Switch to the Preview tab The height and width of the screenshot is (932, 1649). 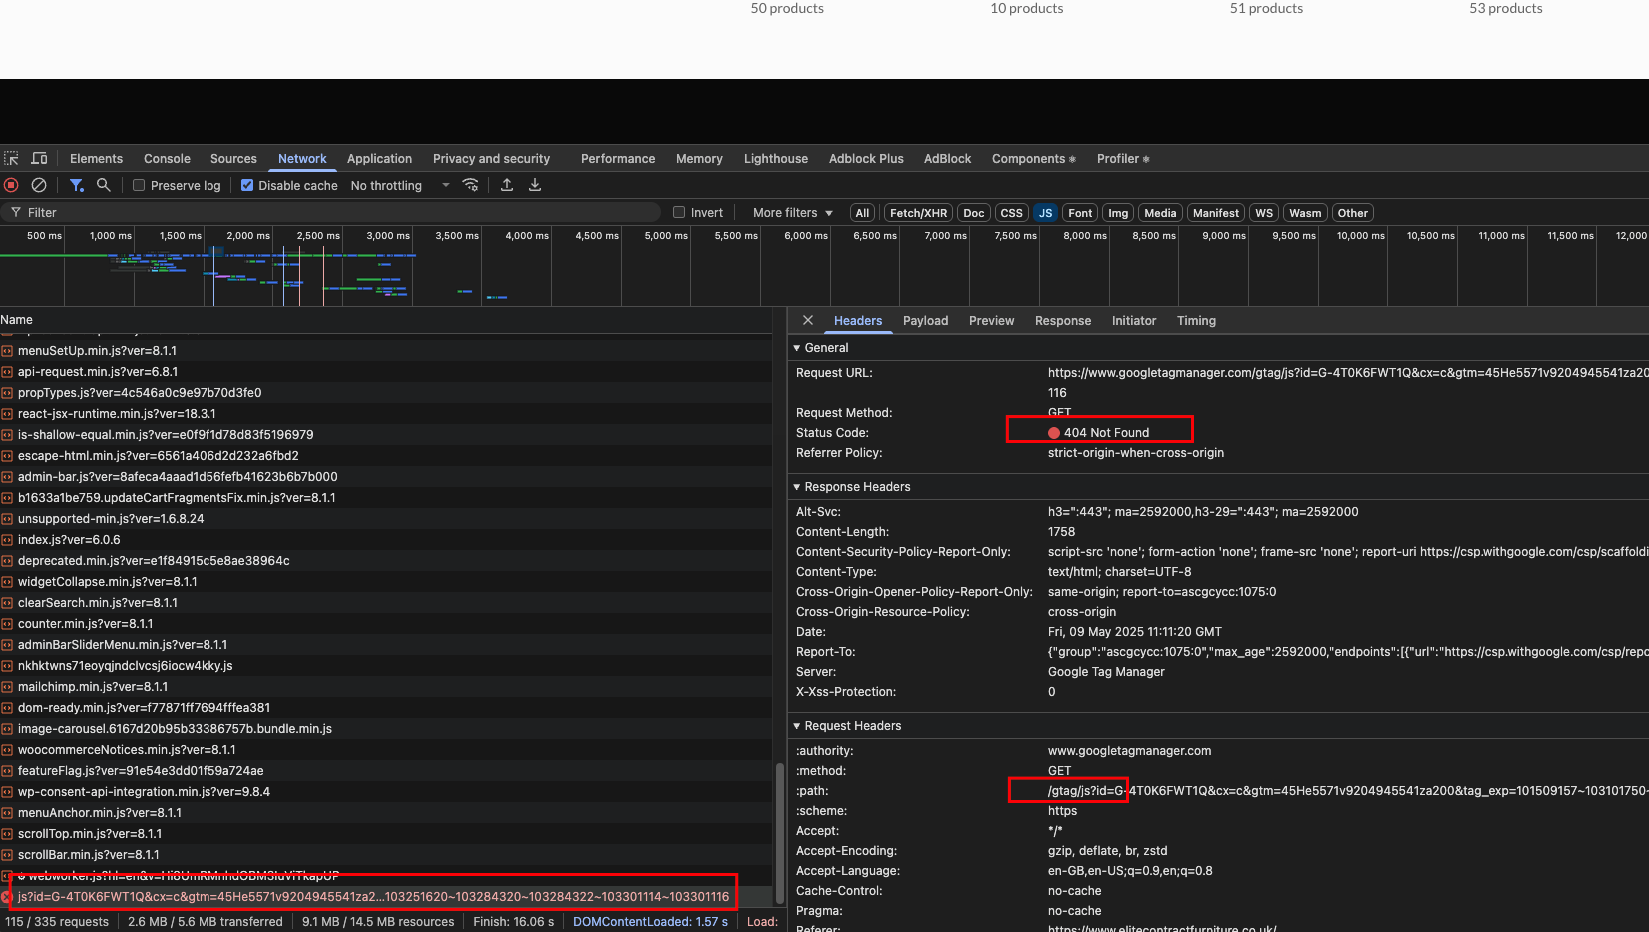click(991, 321)
